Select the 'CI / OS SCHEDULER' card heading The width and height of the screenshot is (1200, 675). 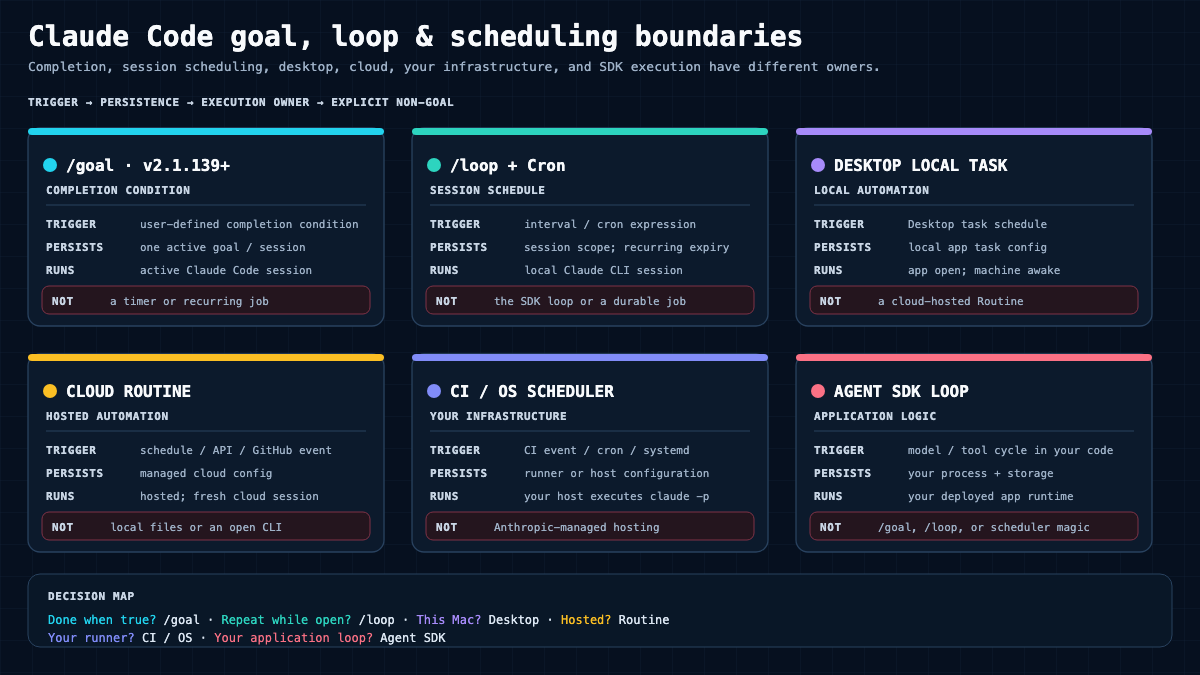532,391
